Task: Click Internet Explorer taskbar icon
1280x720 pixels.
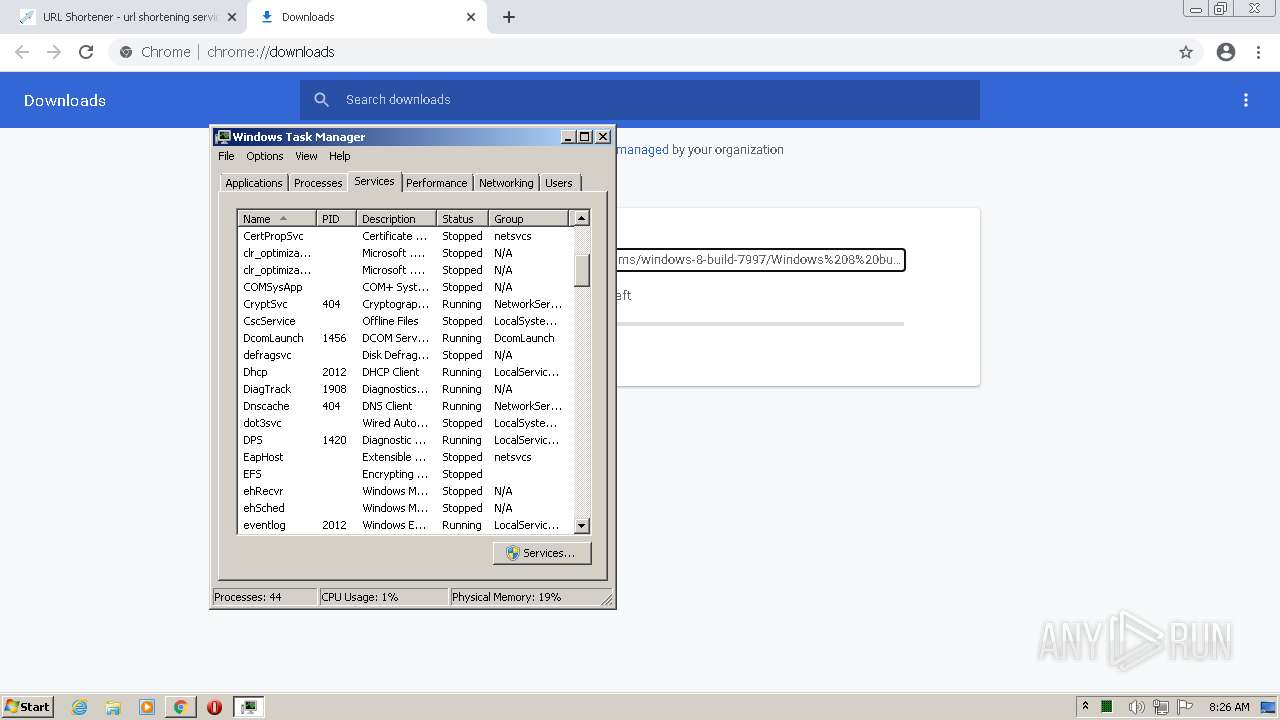Action: (x=80, y=707)
